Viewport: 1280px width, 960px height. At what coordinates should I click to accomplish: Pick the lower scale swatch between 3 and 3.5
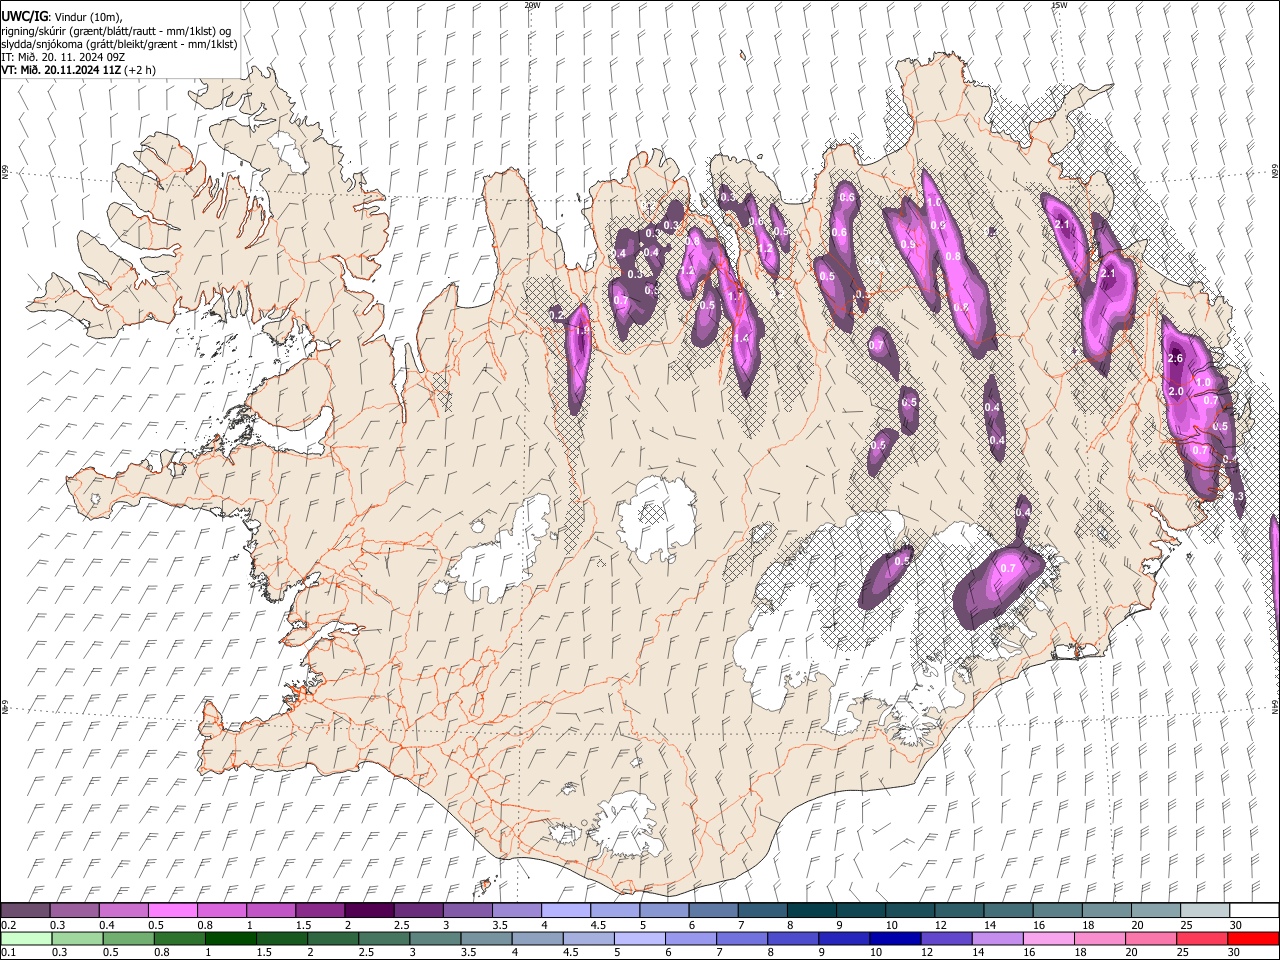[x=436, y=939]
